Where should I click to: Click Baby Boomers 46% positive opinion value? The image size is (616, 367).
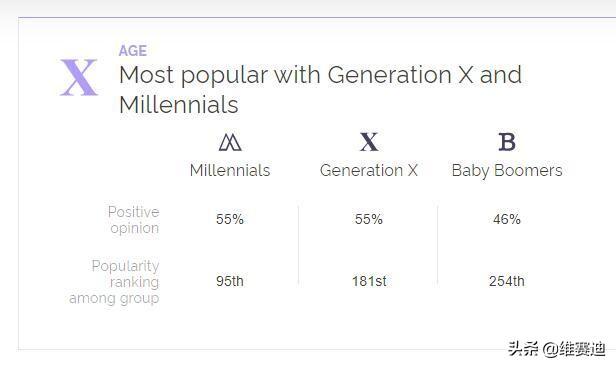click(507, 219)
